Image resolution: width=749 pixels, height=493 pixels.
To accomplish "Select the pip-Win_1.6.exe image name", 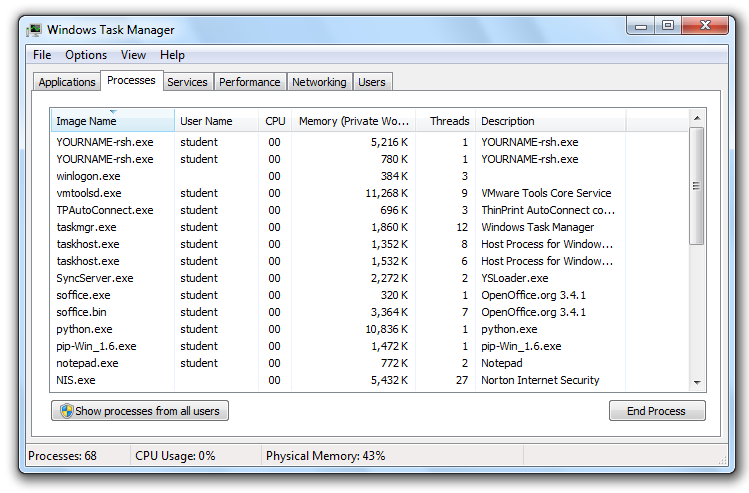I will [96, 346].
